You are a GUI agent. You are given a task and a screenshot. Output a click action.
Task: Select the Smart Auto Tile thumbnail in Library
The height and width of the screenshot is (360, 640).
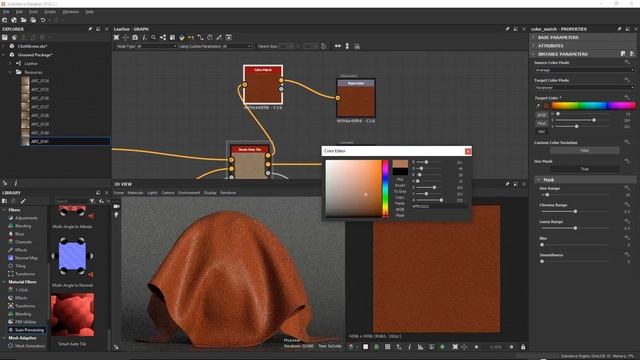[72, 314]
